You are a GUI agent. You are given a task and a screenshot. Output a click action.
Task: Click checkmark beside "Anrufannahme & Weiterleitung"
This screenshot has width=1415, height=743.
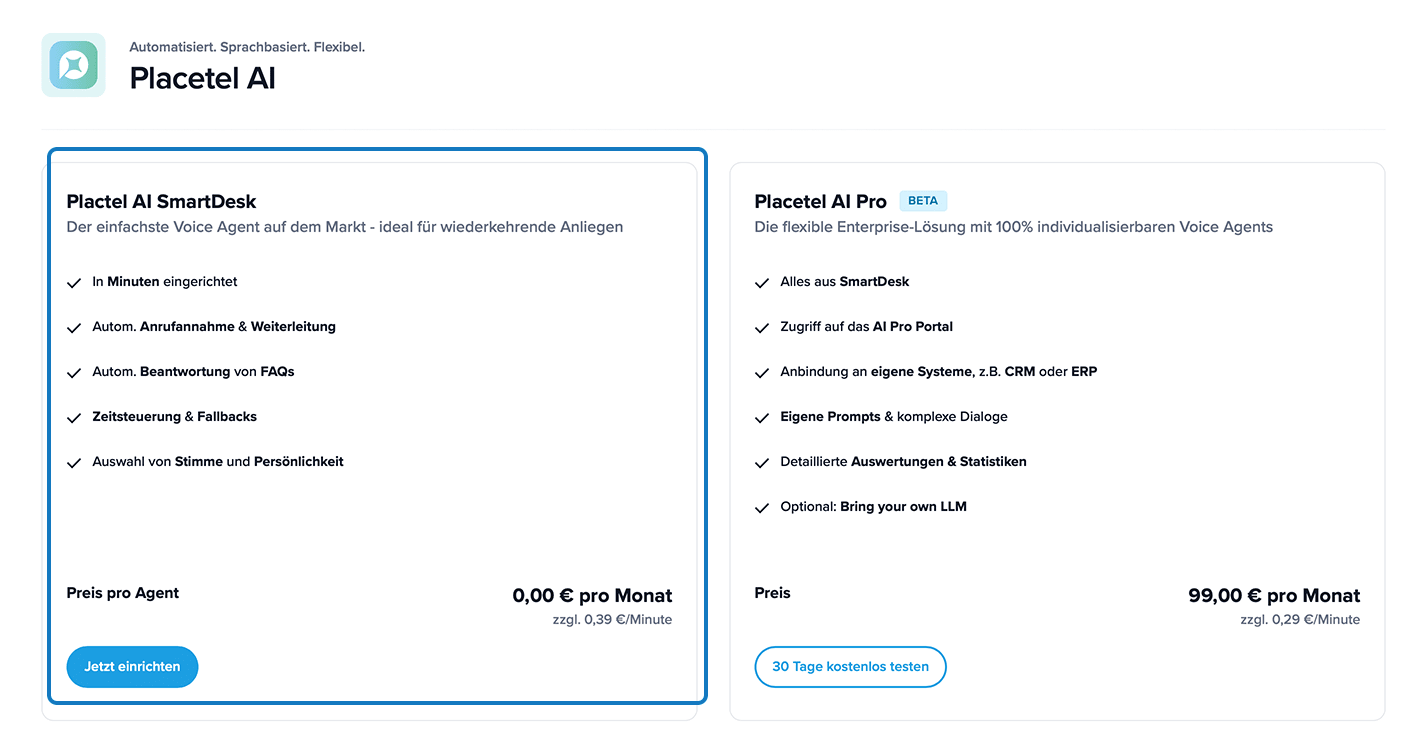[74, 328]
